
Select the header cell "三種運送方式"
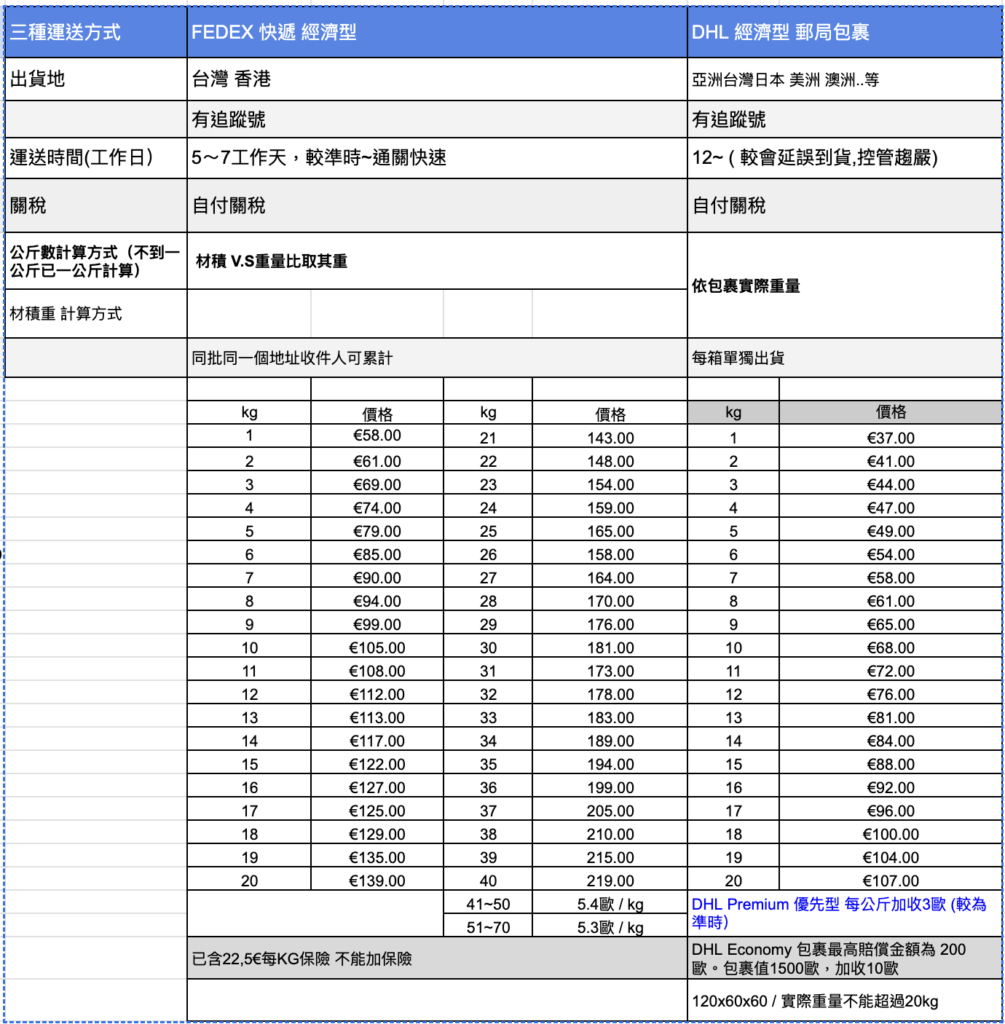96,32
